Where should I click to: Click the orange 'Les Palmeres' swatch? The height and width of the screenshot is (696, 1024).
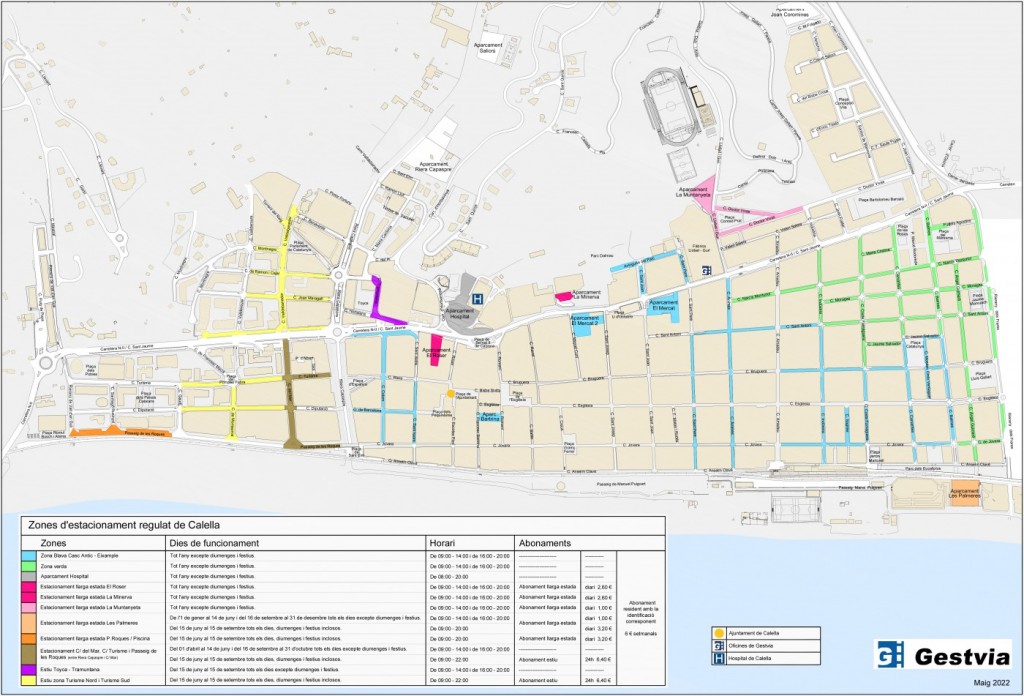(x=27, y=622)
